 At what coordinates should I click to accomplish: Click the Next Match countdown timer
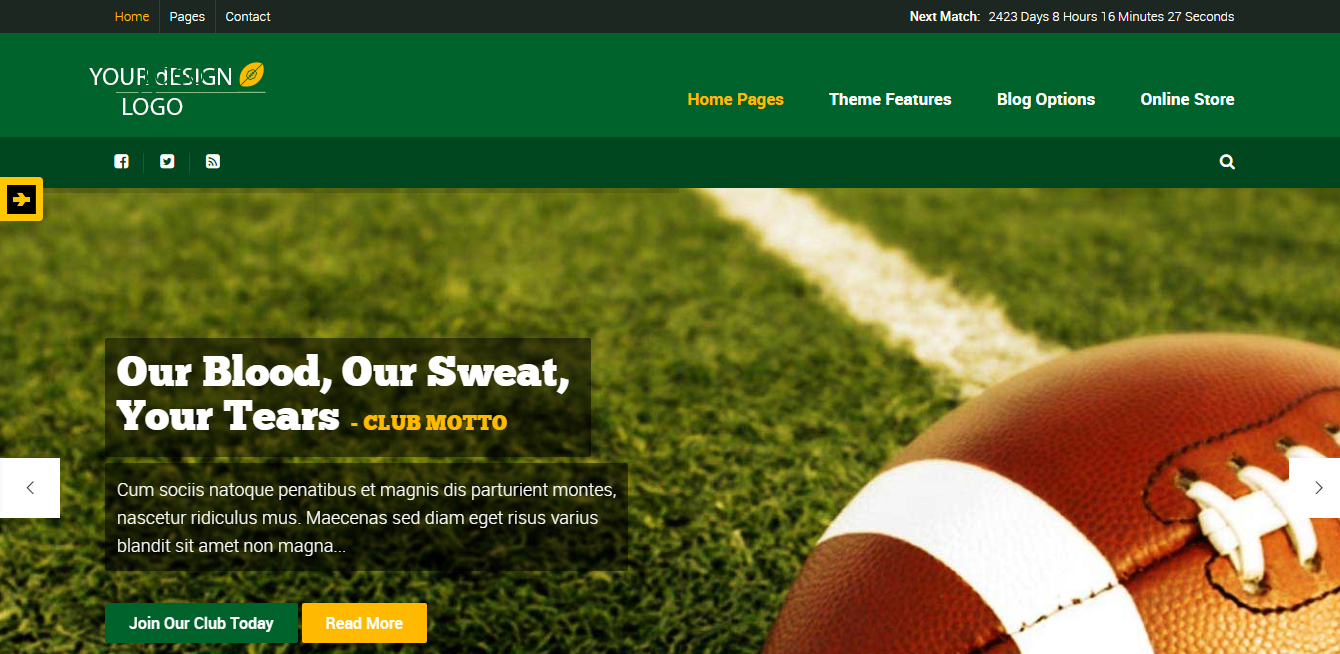coord(1111,16)
